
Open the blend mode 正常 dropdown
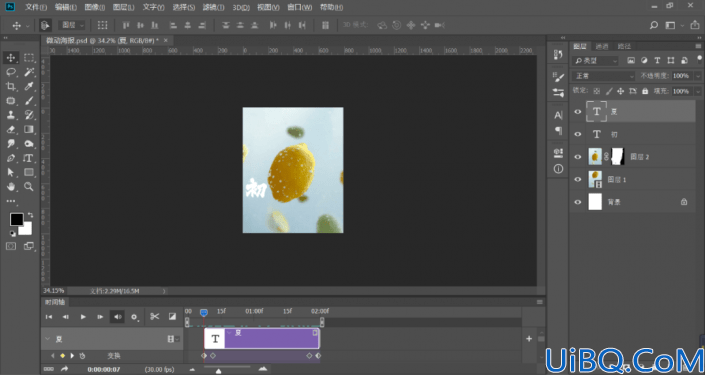603,76
